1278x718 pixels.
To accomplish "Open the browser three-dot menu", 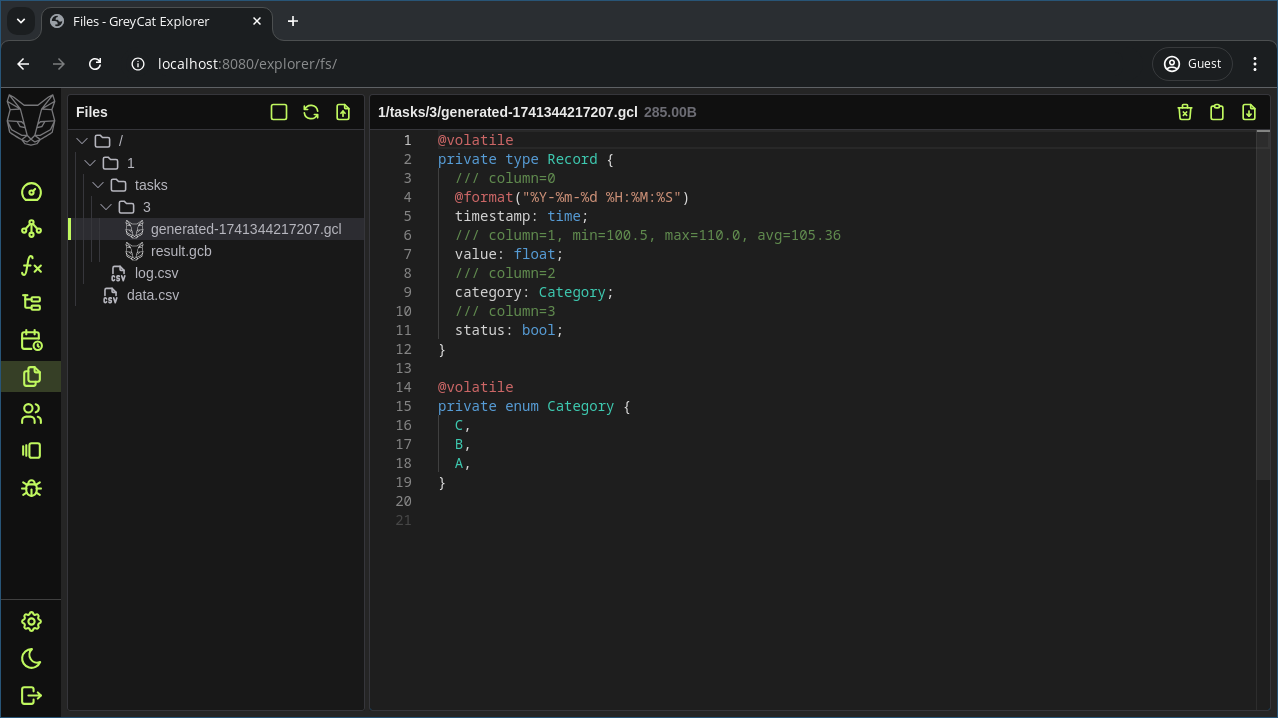I will click(1255, 63).
